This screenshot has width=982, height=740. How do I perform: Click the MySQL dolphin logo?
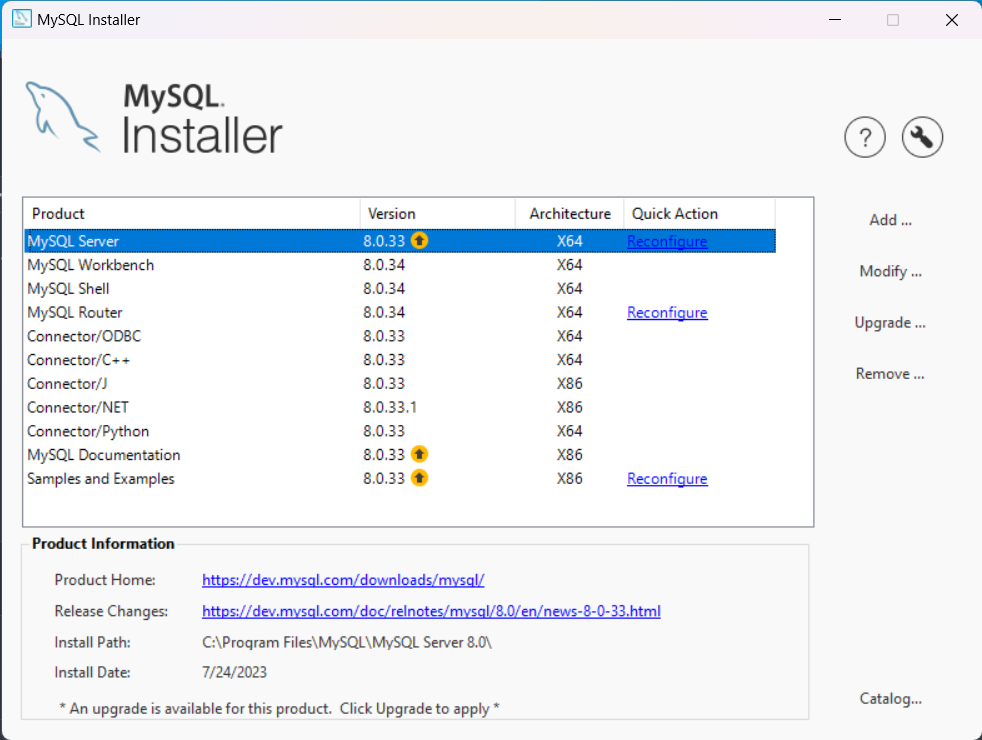pos(63,117)
